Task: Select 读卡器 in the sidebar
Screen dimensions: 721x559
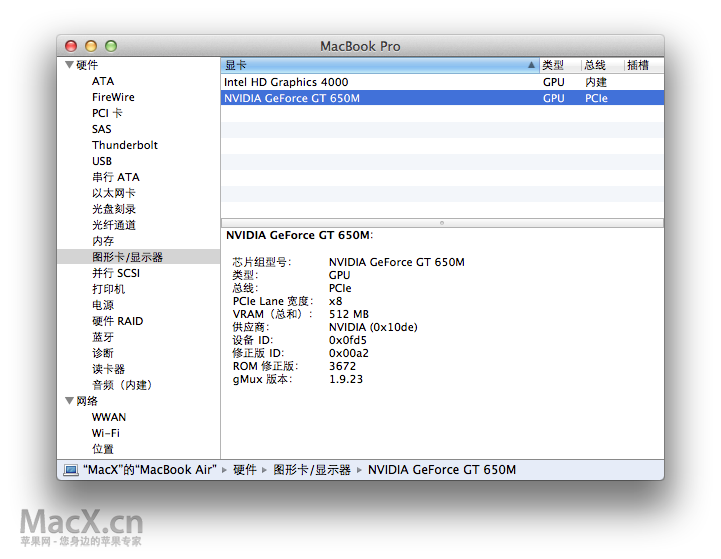Action: tap(108, 369)
